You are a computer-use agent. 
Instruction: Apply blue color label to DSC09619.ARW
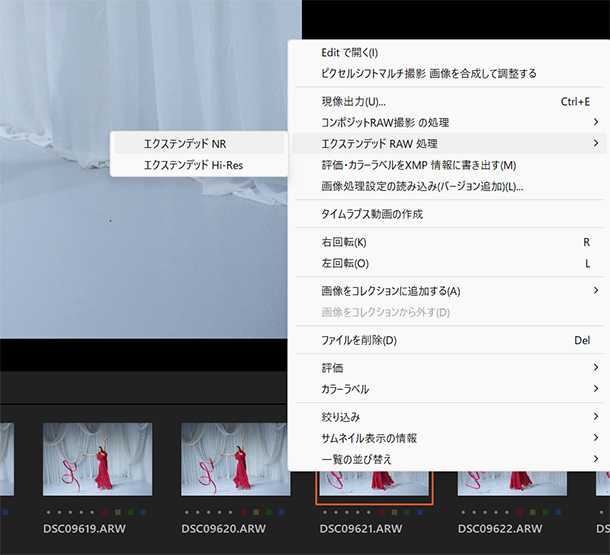click(143, 512)
